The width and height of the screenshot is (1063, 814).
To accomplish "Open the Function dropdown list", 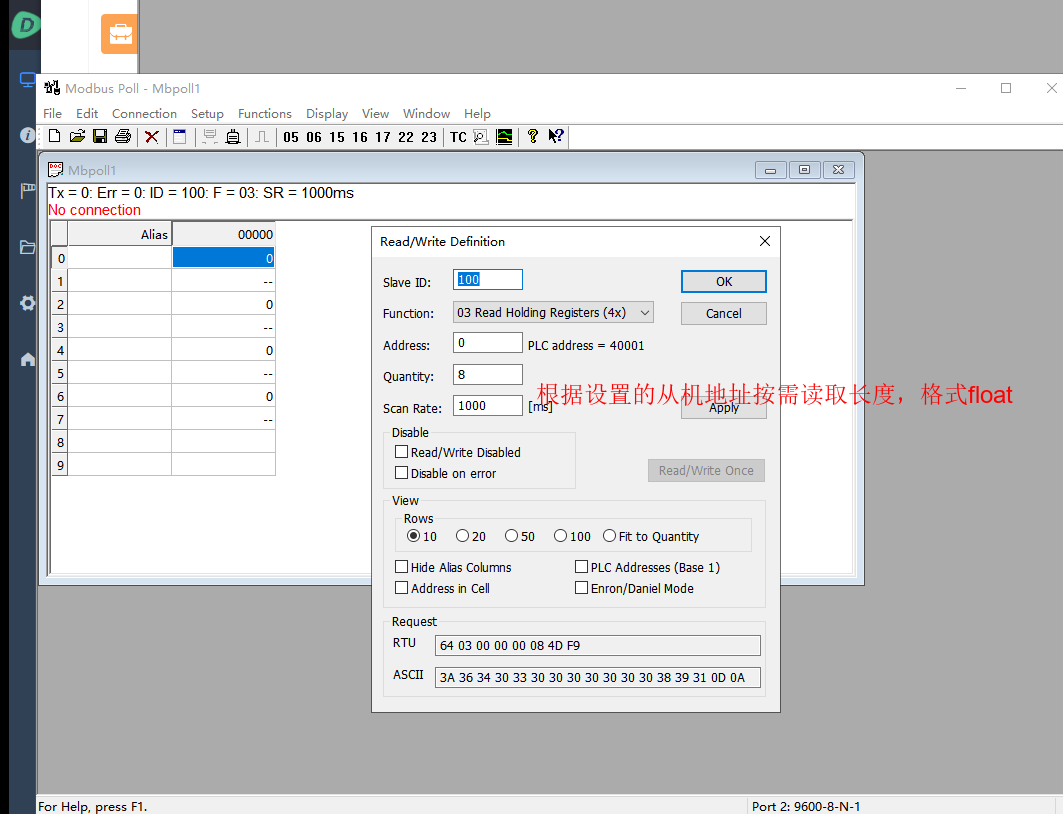I will pyautogui.click(x=553, y=312).
